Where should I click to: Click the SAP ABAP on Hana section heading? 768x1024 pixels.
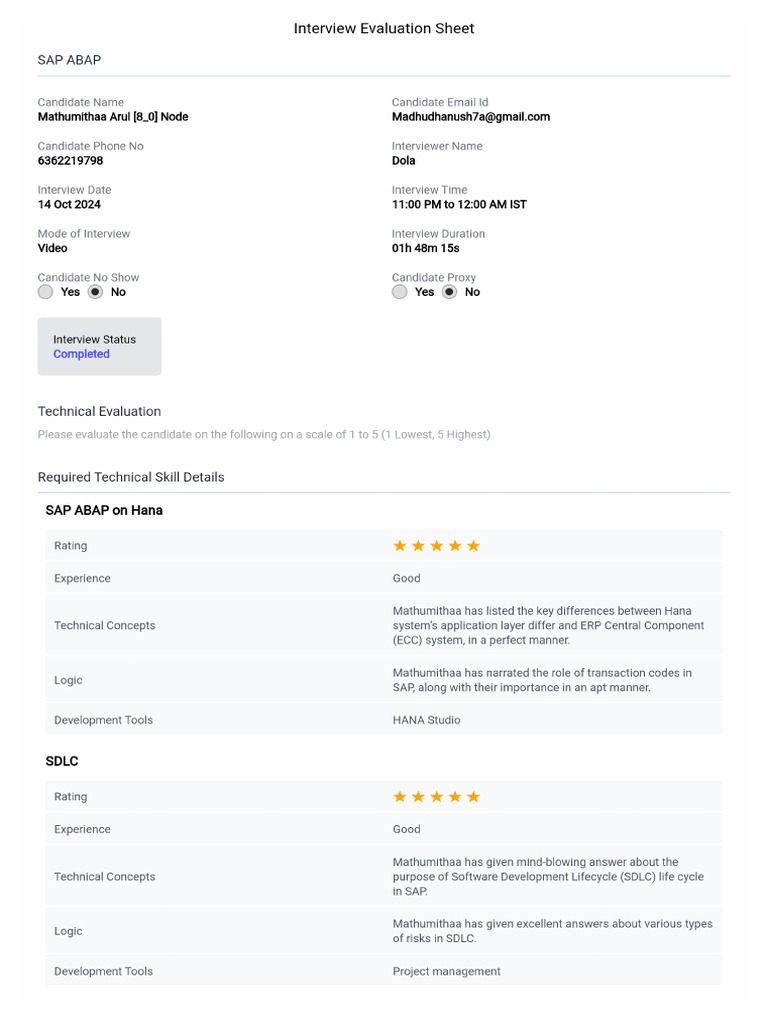point(104,510)
